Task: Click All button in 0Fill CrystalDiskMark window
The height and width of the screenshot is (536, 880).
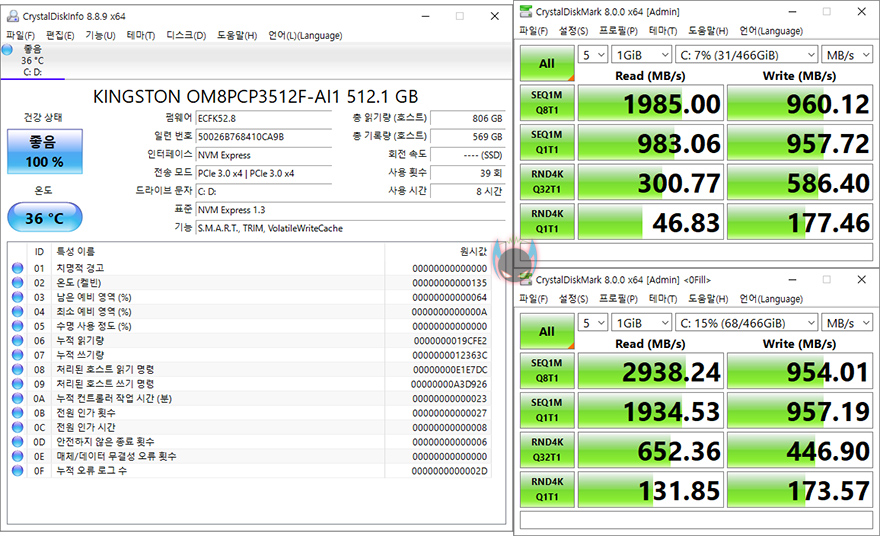Action: pyautogui.click(x=547, y=331)
